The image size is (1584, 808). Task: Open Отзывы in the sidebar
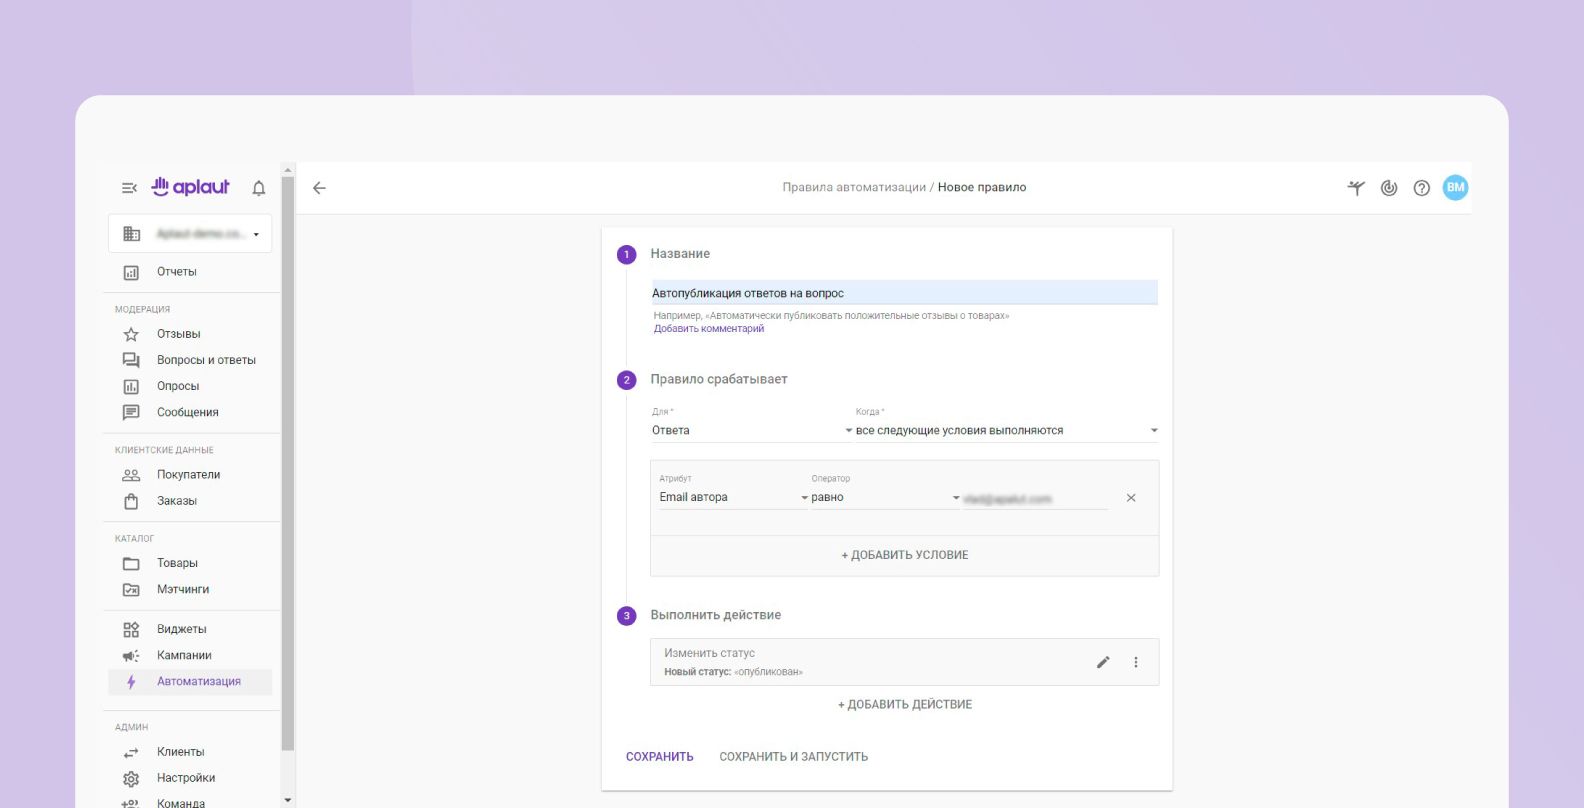[x=179, y=334]
